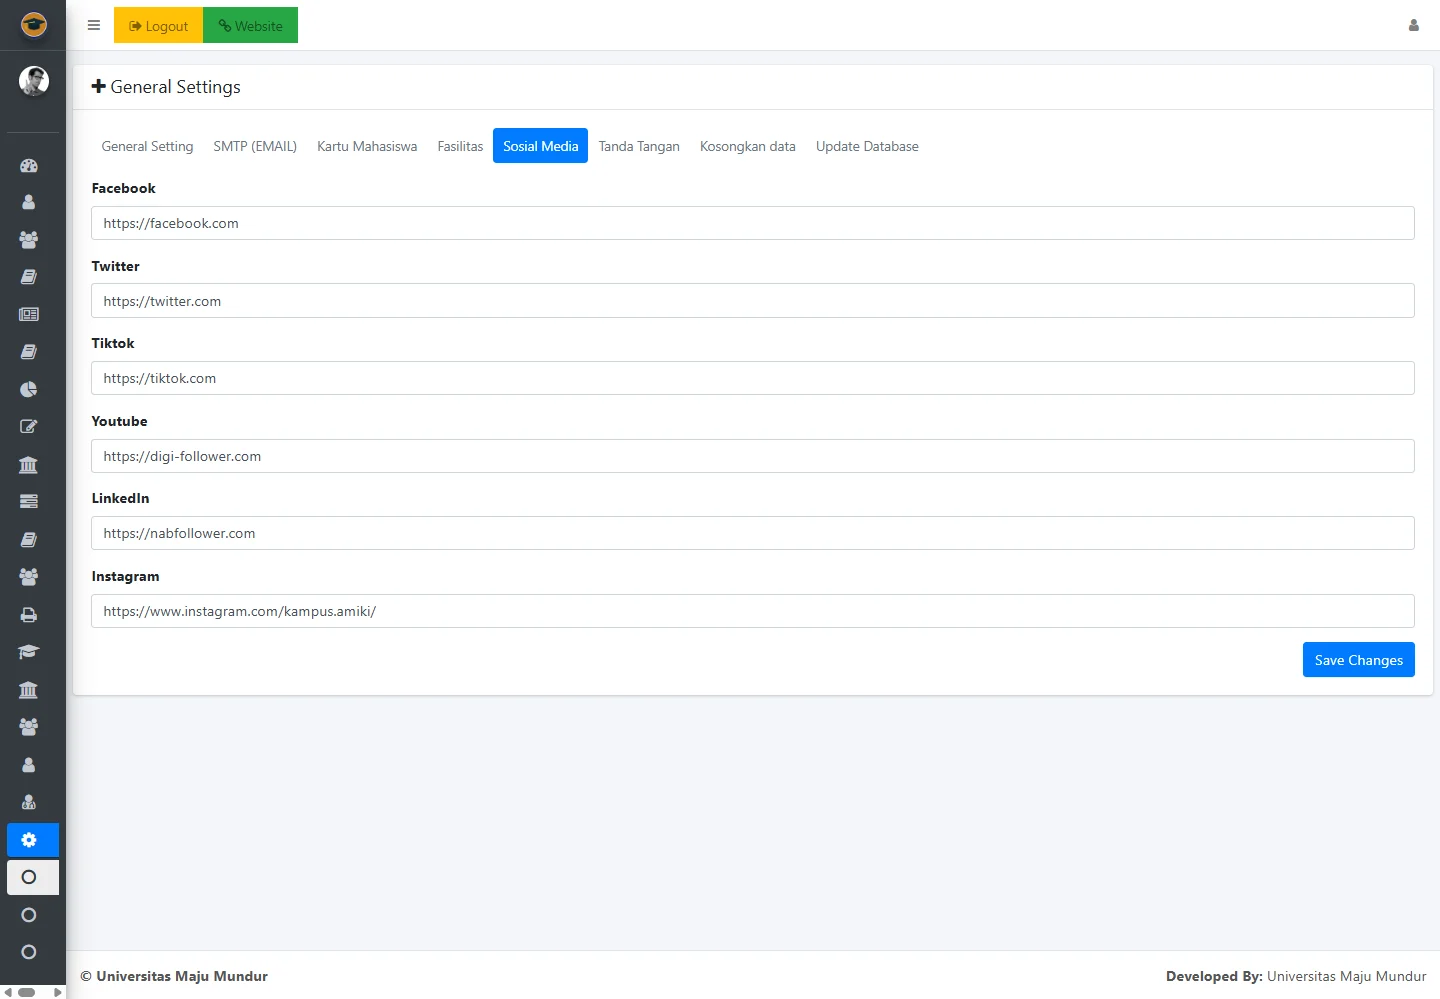
Task: Switch to the Tanda Tangan tab
Action: (639, 146)
